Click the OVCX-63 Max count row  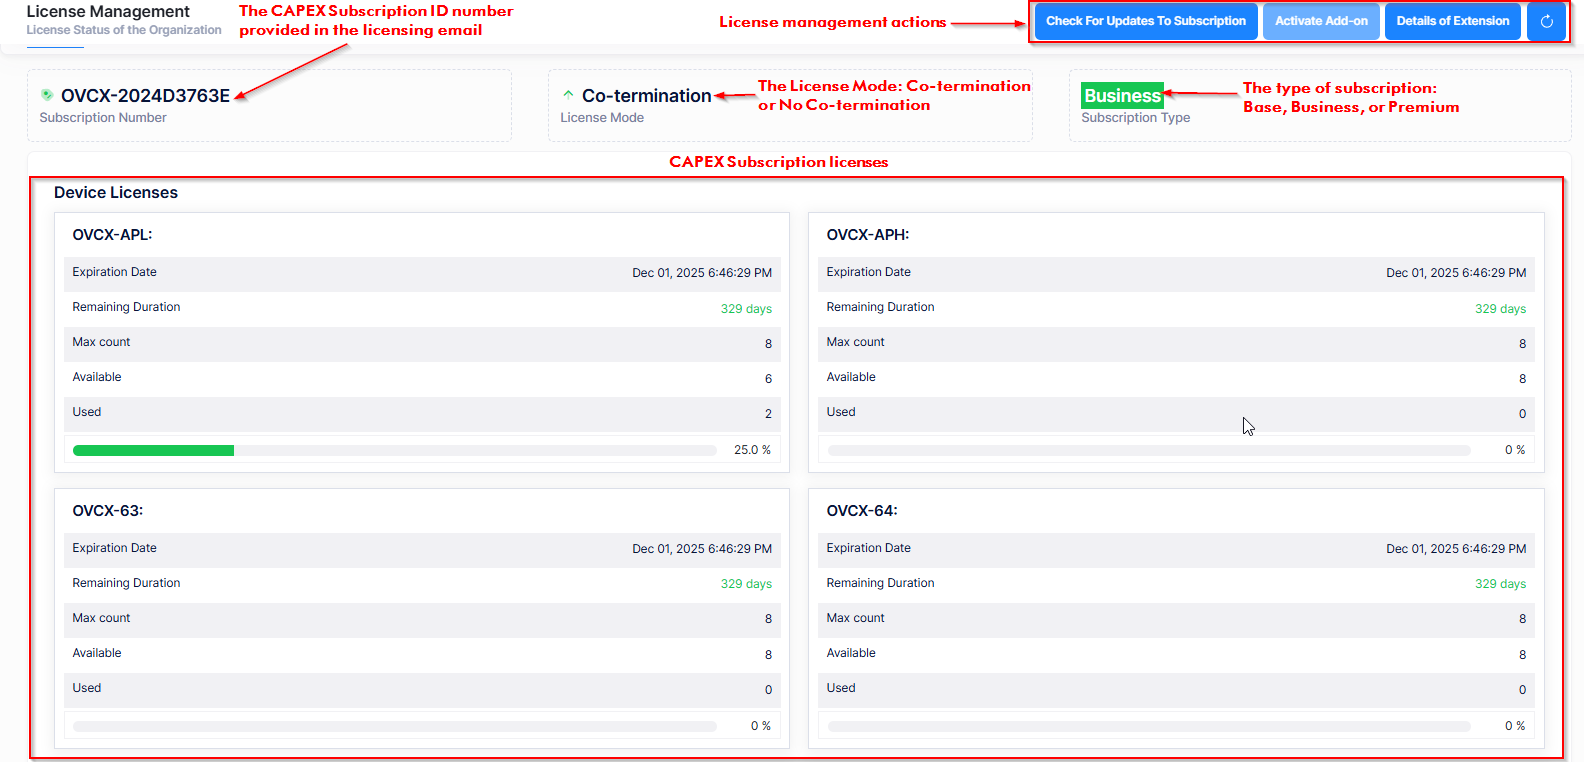point(421,619)
